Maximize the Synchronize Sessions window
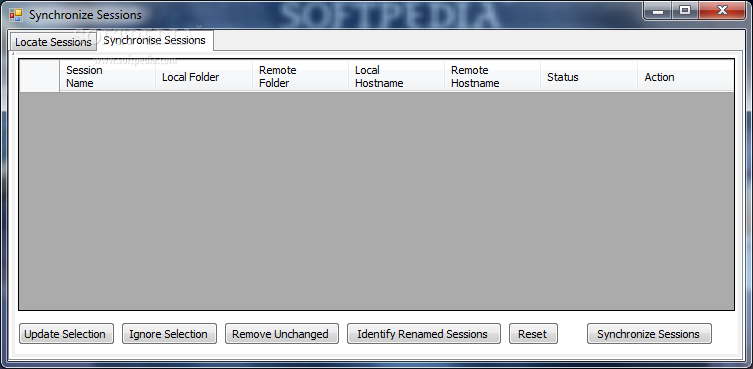The width and height of the screenshot is (753, 369). tap(685, 11)
